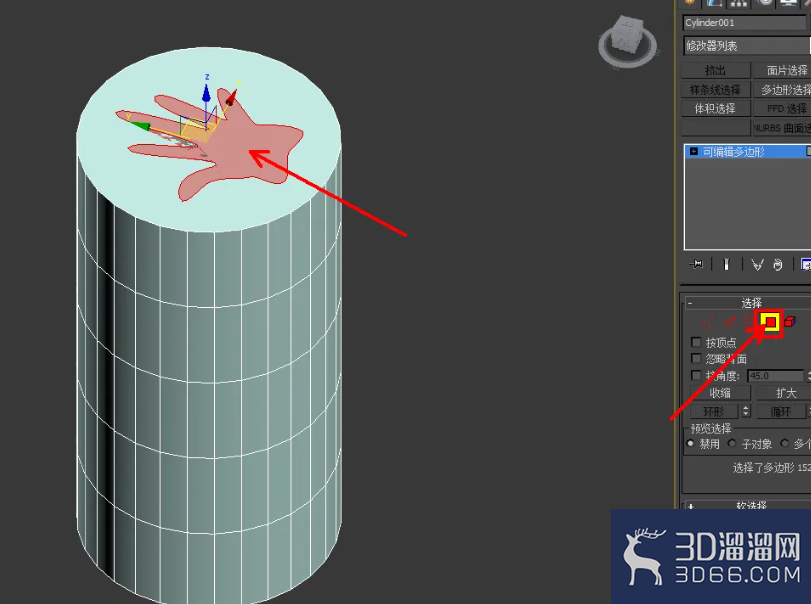
Task: Toggle Show End Result icon
Action: click(726, 265)
